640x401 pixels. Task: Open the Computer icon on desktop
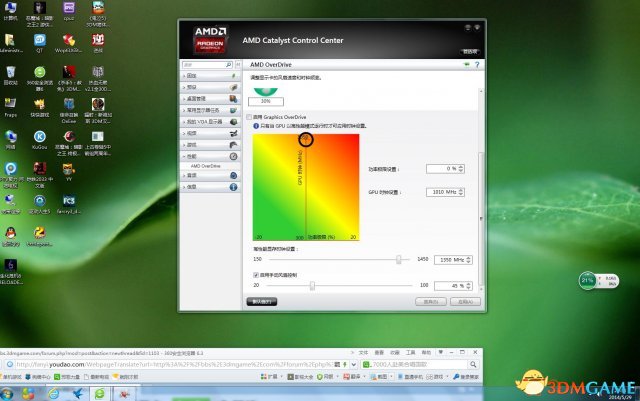(x=11, y=11)
